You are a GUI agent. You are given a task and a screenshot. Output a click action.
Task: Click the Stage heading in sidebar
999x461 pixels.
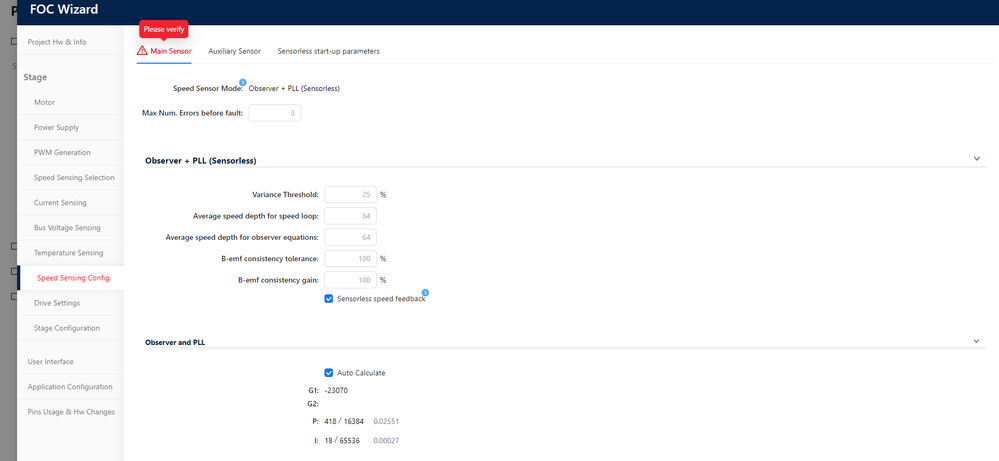[36, 78]
